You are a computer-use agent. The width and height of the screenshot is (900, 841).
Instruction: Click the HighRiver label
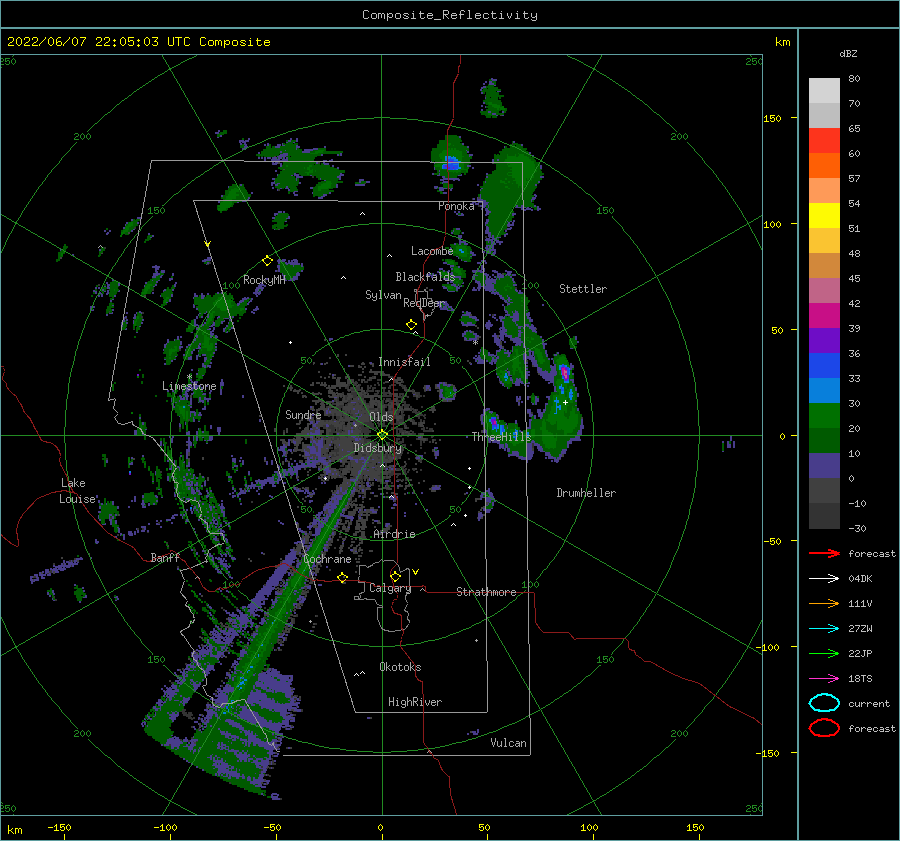[415, 702]
